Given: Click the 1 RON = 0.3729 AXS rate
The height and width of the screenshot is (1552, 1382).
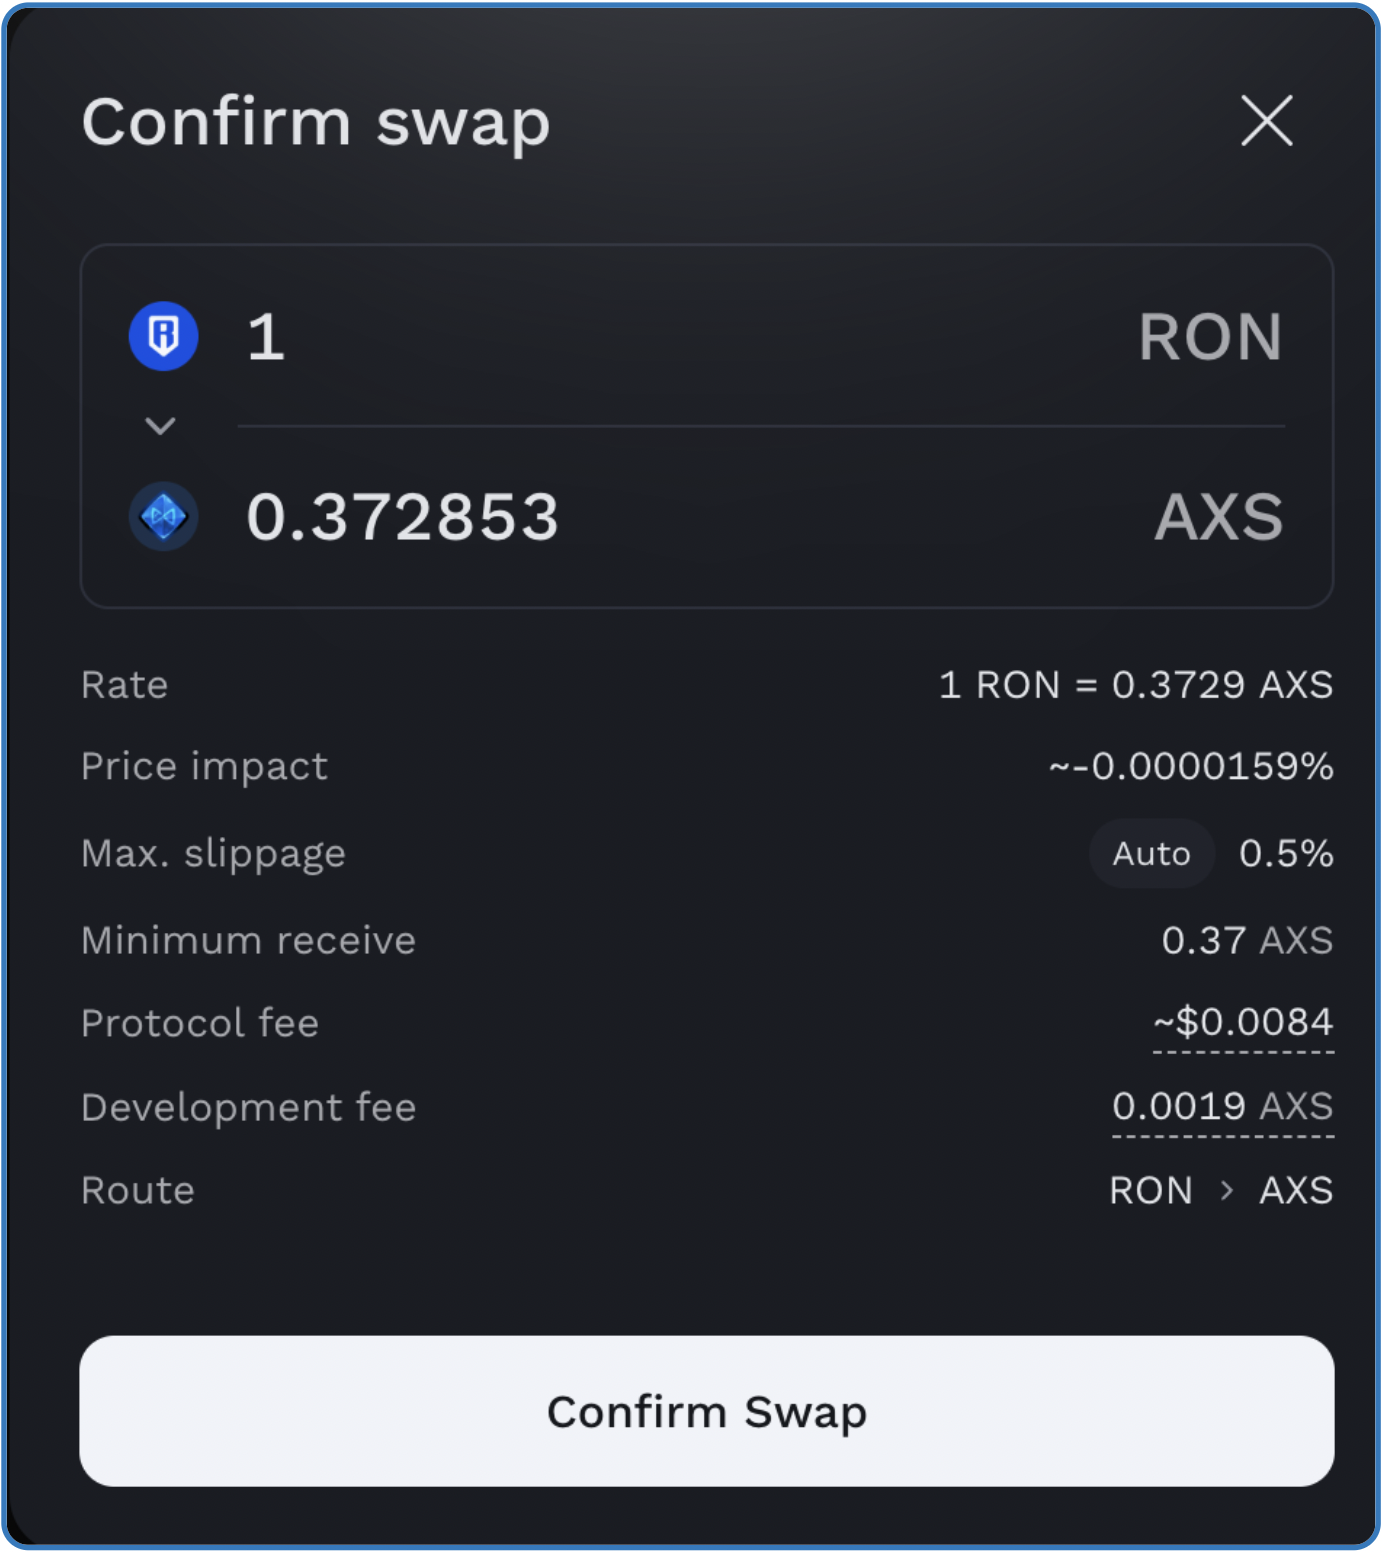Looking at the screenshot, I should click(x=1136, y=685).
